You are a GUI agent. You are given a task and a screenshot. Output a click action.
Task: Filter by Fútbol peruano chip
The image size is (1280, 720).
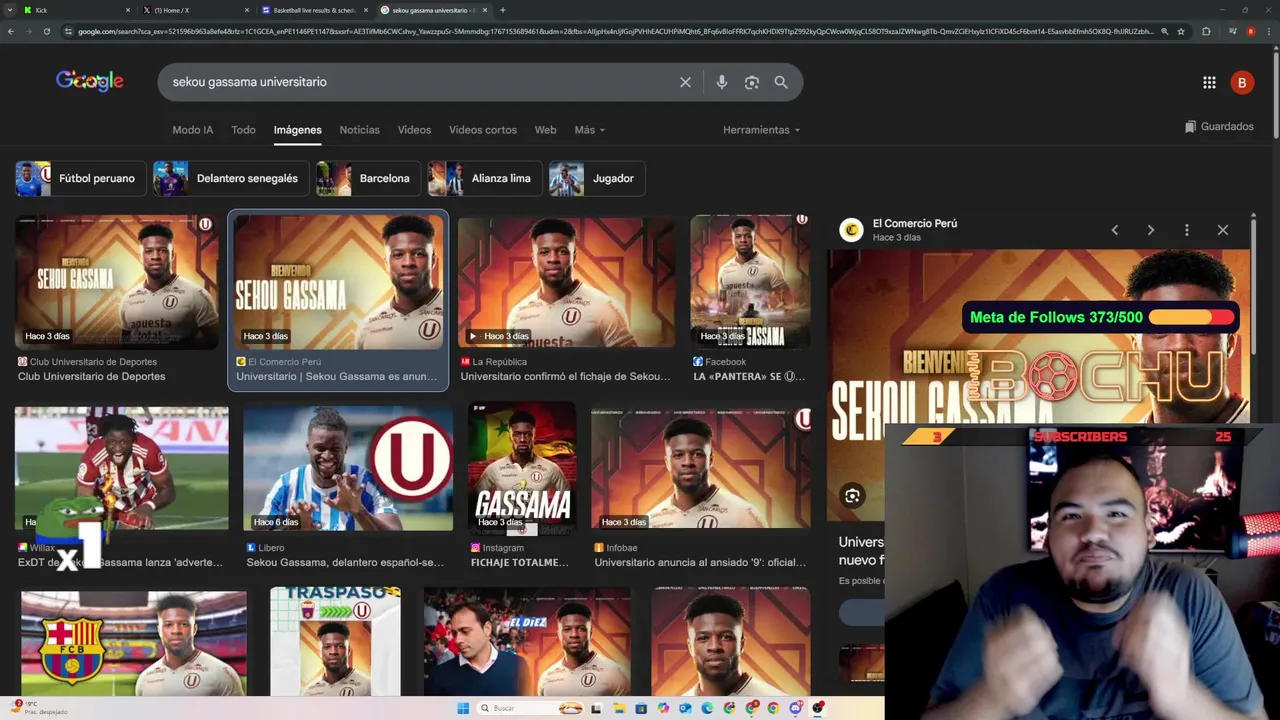point(81,178)
